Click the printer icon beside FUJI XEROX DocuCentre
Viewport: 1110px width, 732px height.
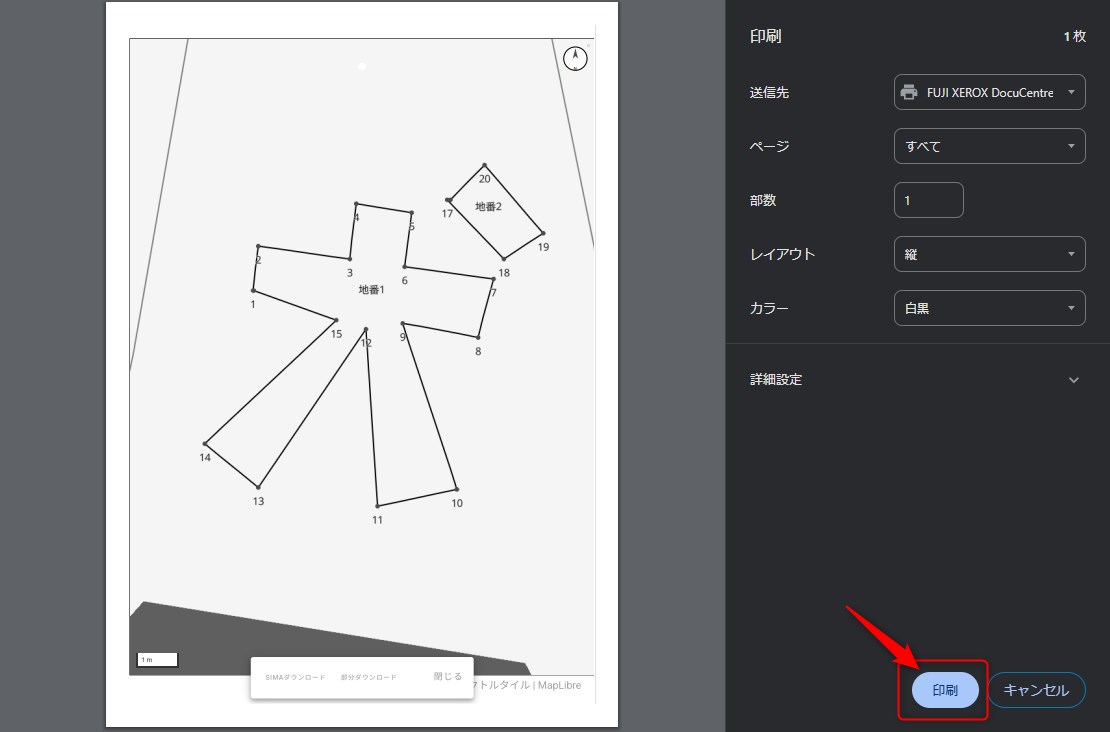(909, 92)
